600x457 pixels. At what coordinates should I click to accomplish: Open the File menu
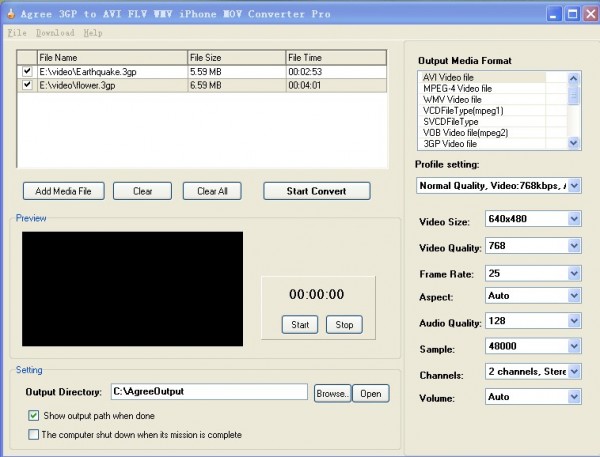[x=17, y=33]
